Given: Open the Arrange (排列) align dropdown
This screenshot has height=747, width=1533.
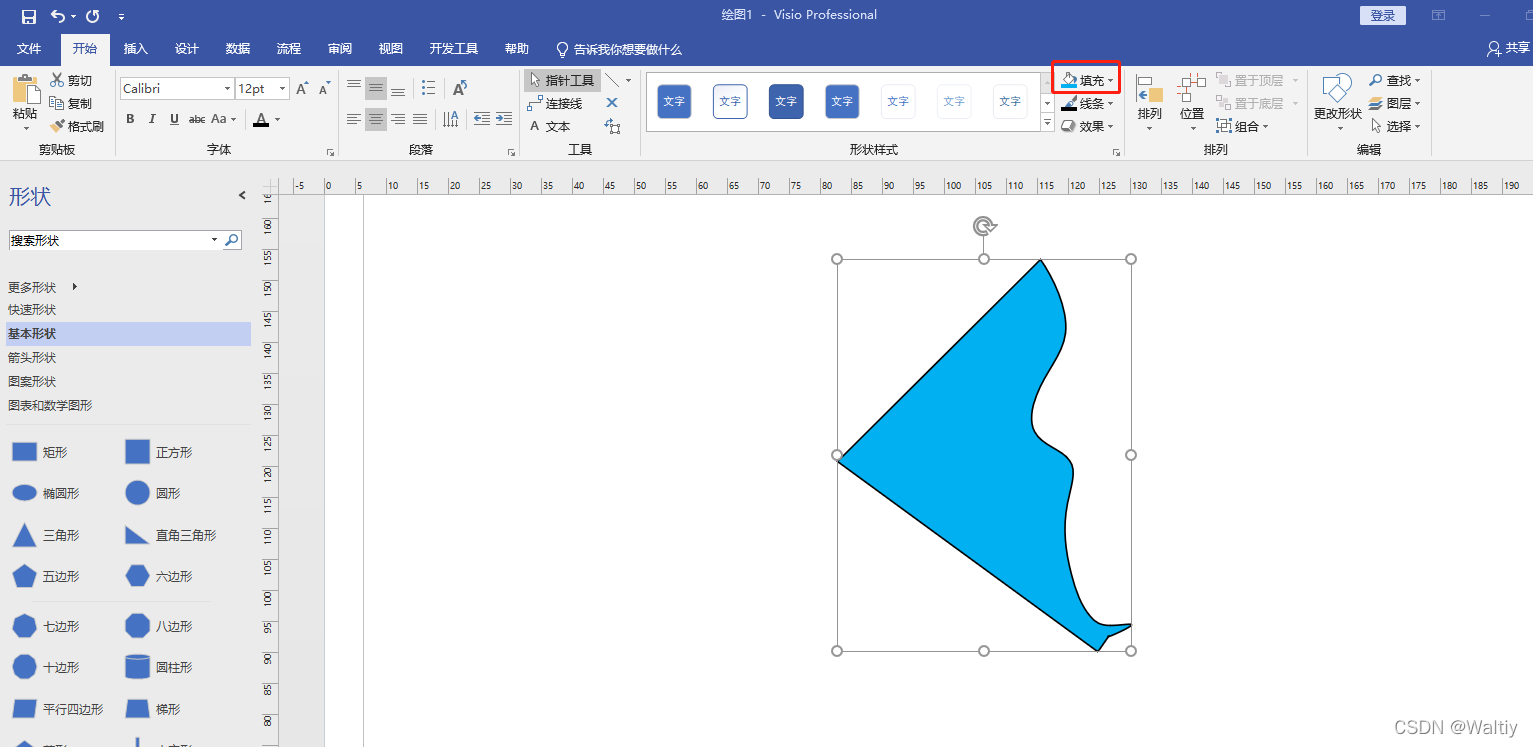Looking at the screenshot, I should [1149, 101].
